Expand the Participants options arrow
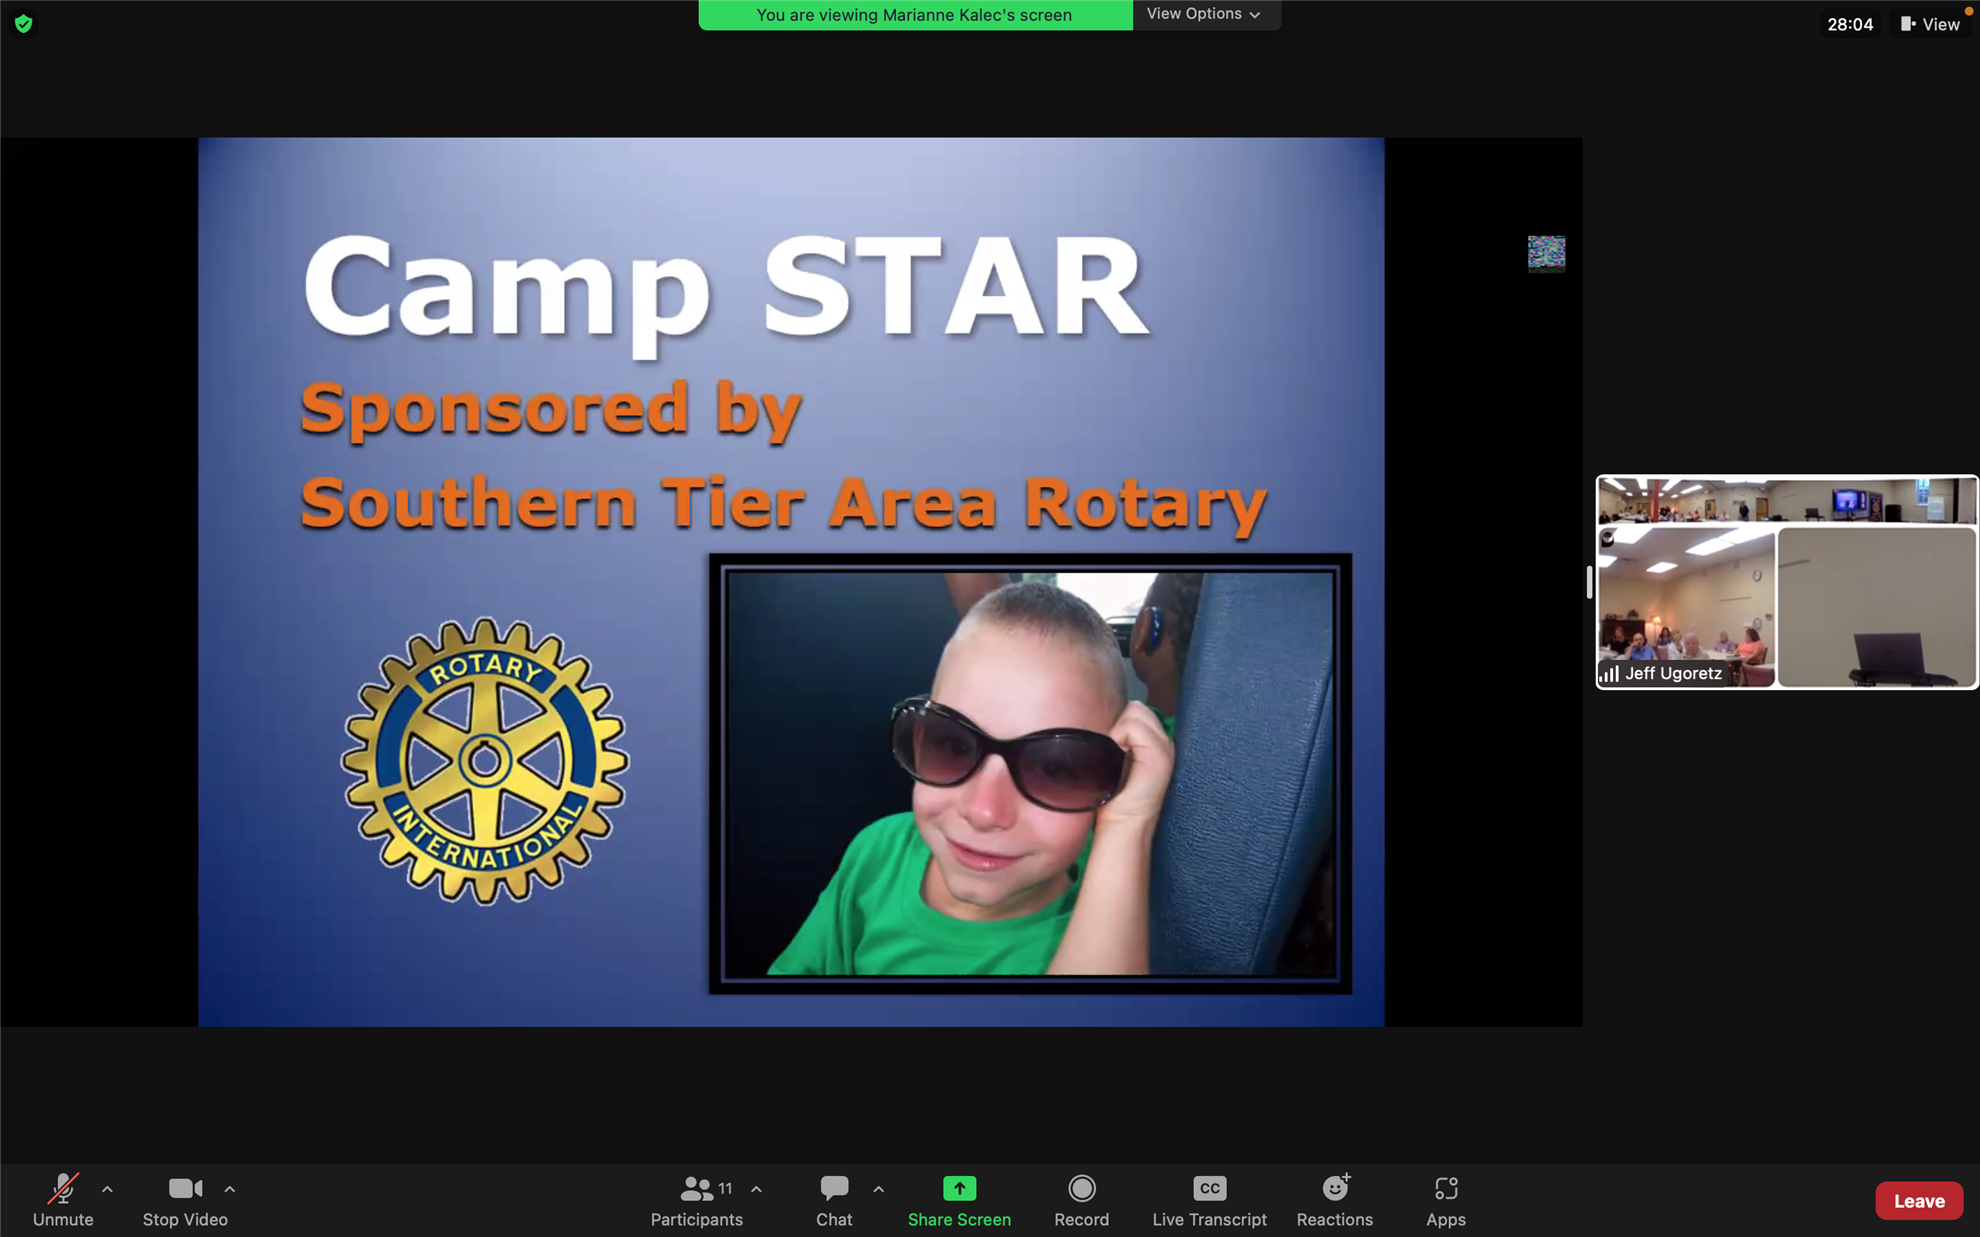This screenshot has height=1237, width=1980. click(x=757, y=1189)
